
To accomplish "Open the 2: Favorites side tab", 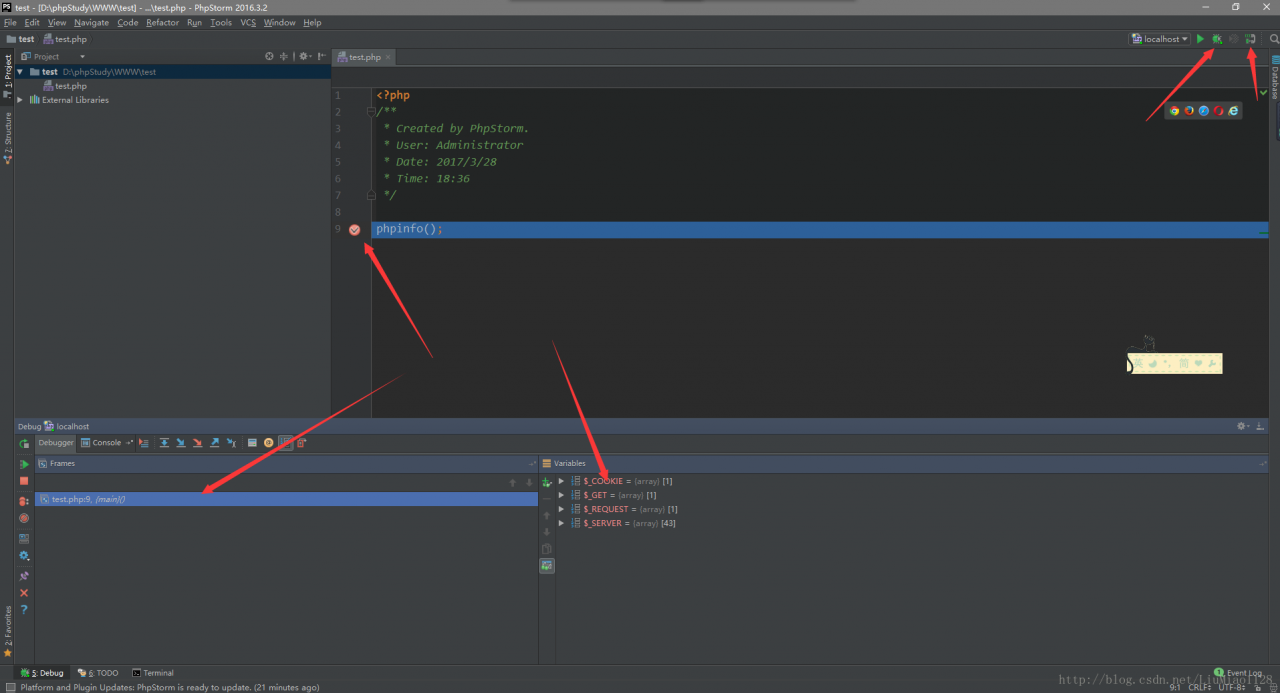I will coord(7,631).
